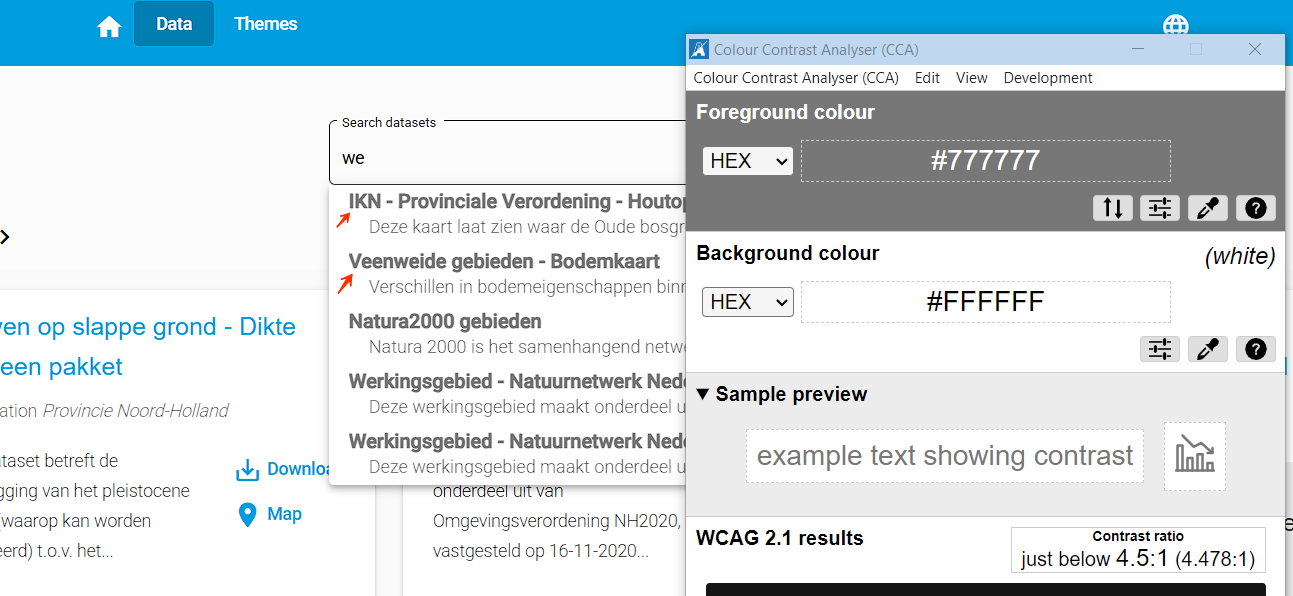The image size is (1293, 596).
Task: Switch to the Themes tab
Action: (x=265, y=24)
